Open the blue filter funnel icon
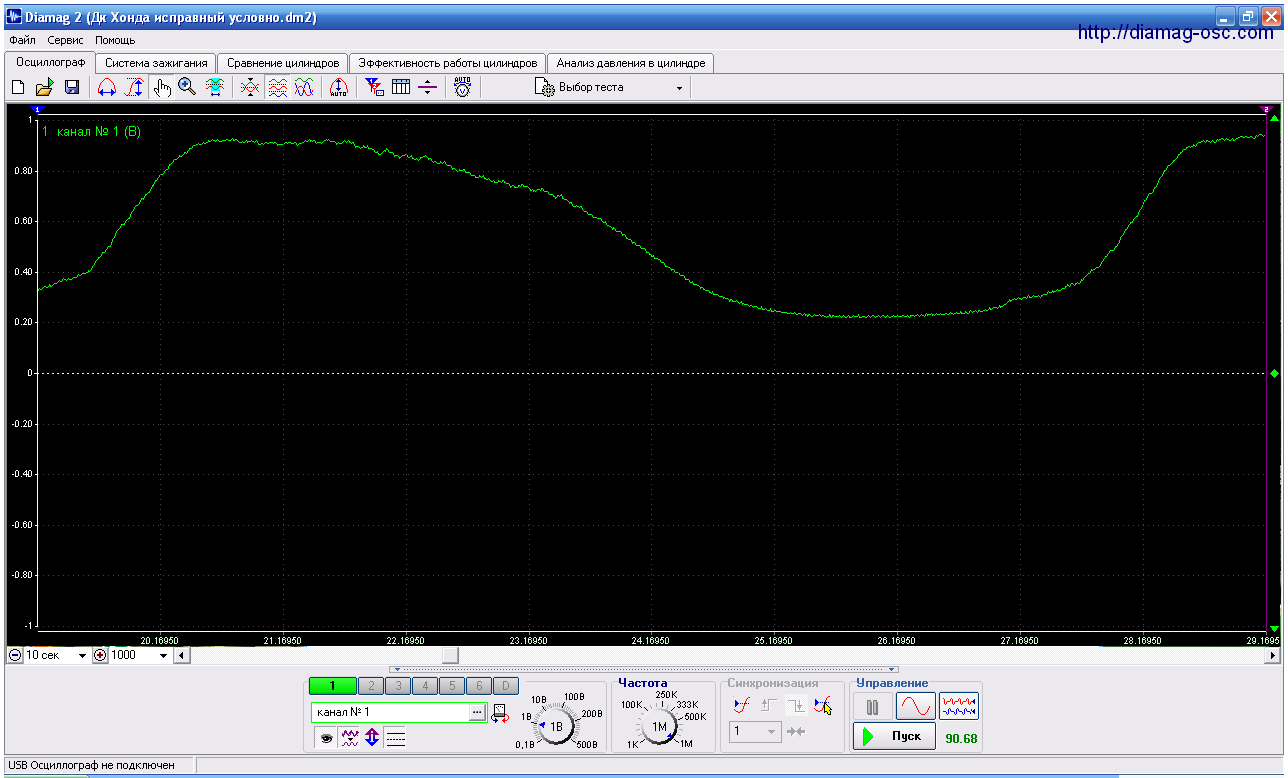Image resolution: width=1288 pixels, height=778 pixels. 374,87
